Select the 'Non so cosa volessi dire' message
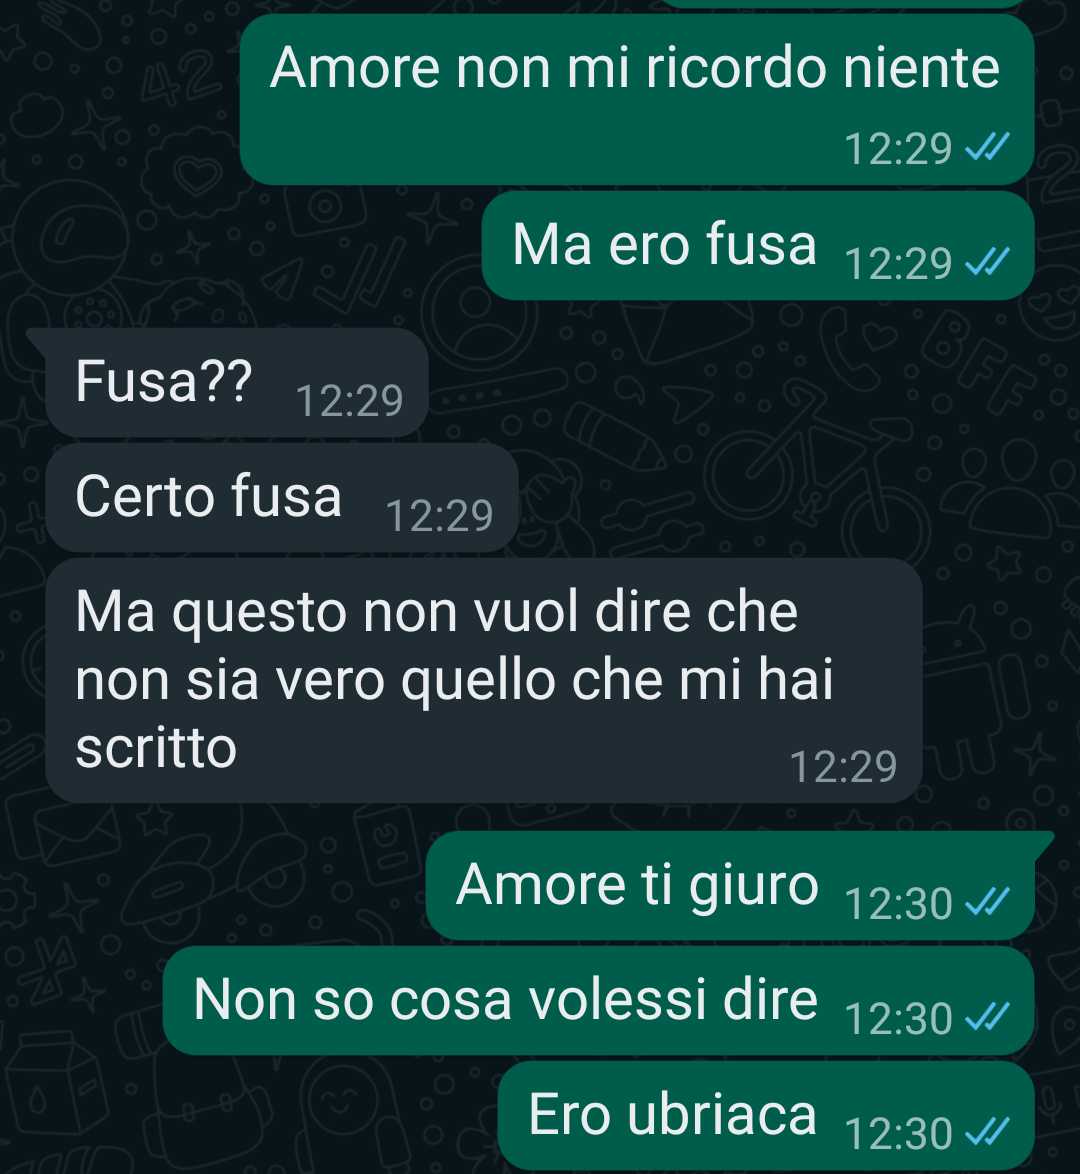 pyautogui.click(x=599, y=1001)
